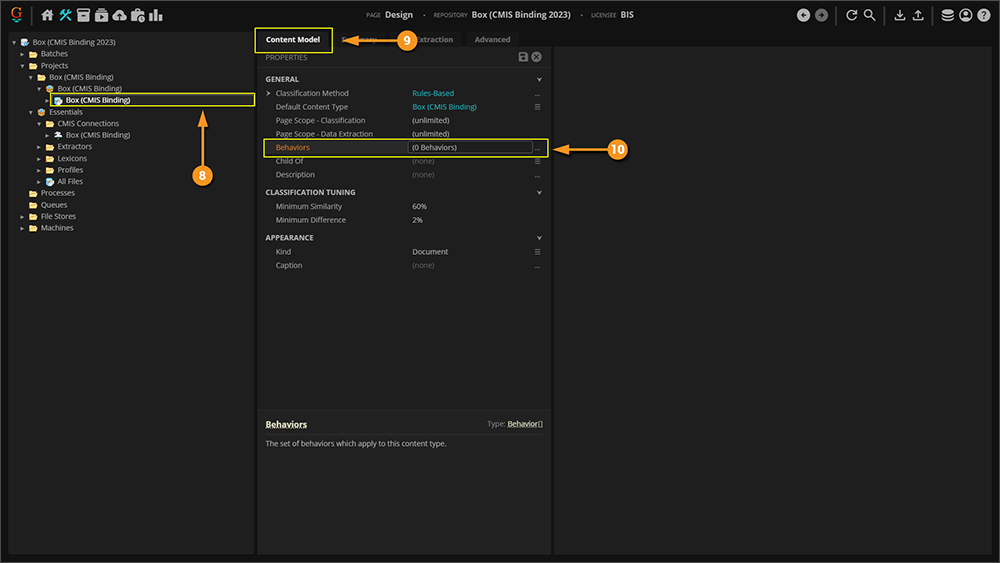This screenshot has height=563, width=1000.
Task: Save properties with the floppy disk icon
Action: click(x=523, y=58)
